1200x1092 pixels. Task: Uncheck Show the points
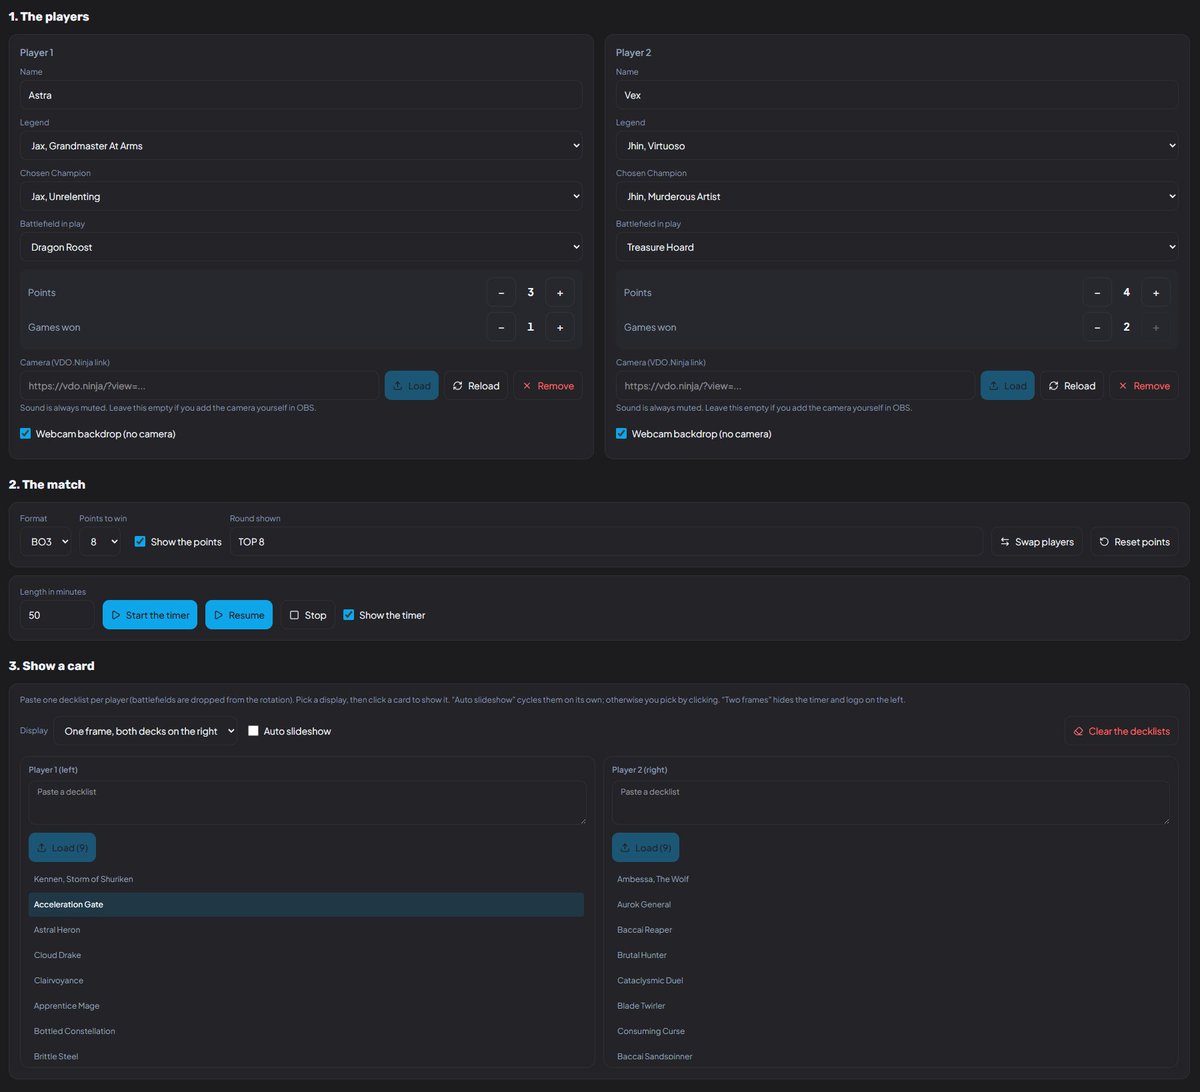click(141, 541)
